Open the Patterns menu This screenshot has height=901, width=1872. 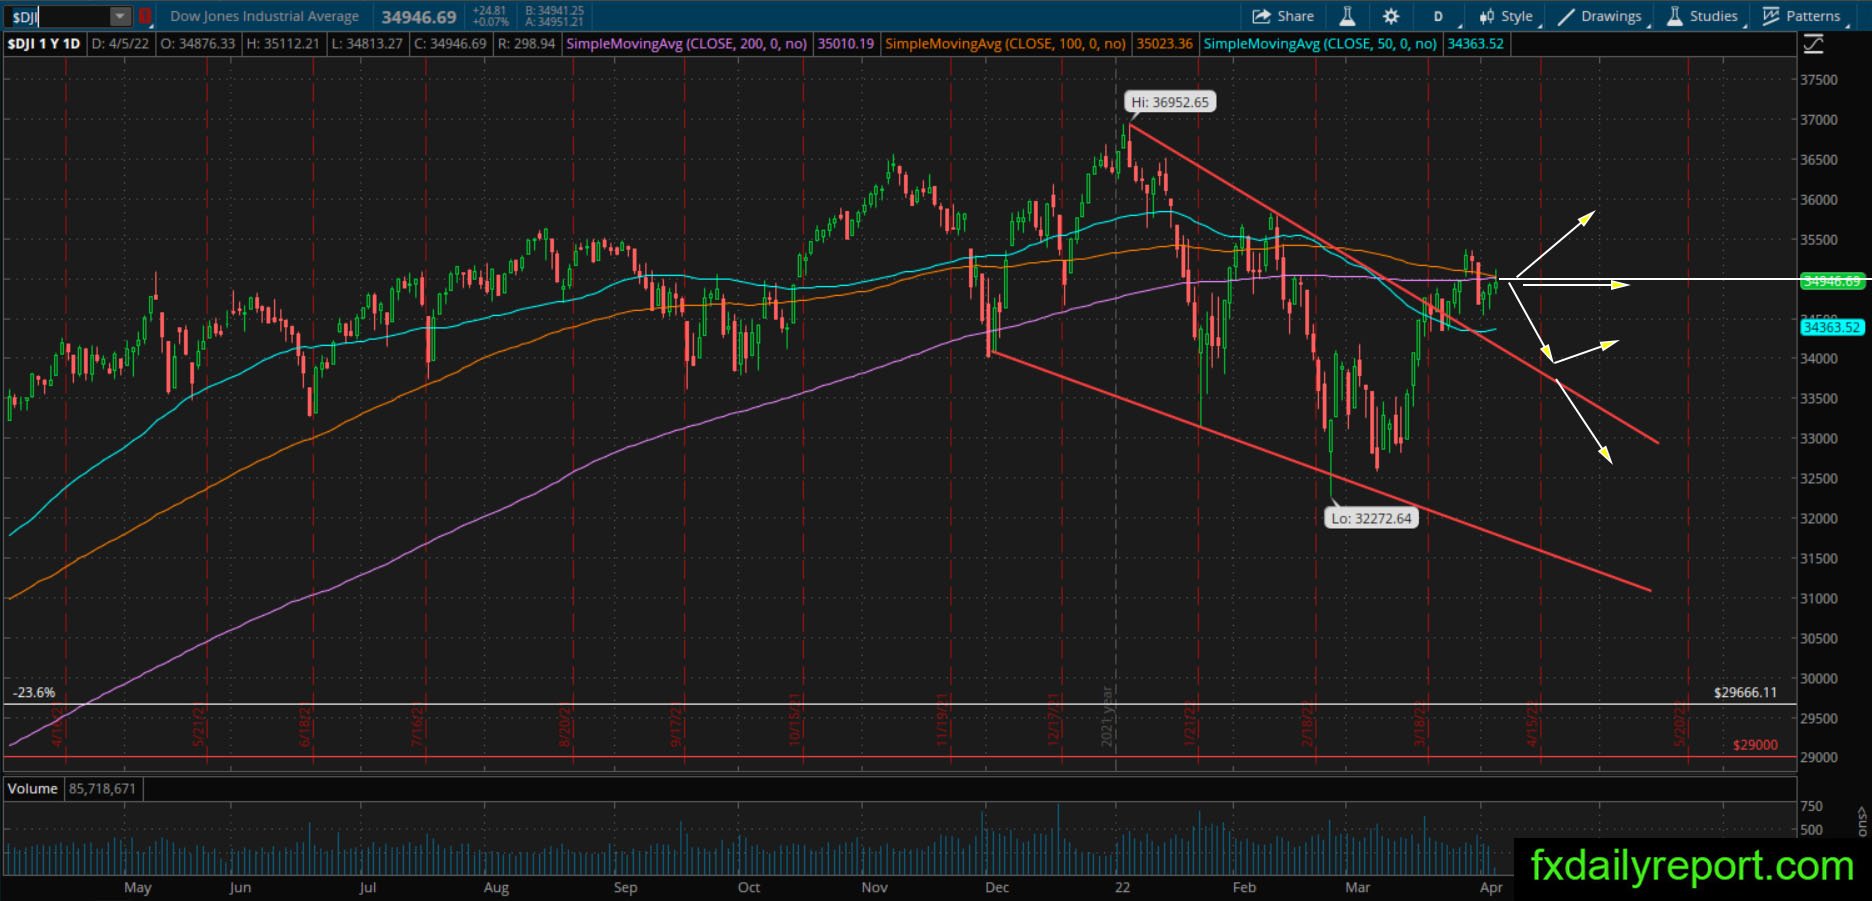coord(1802,16)
